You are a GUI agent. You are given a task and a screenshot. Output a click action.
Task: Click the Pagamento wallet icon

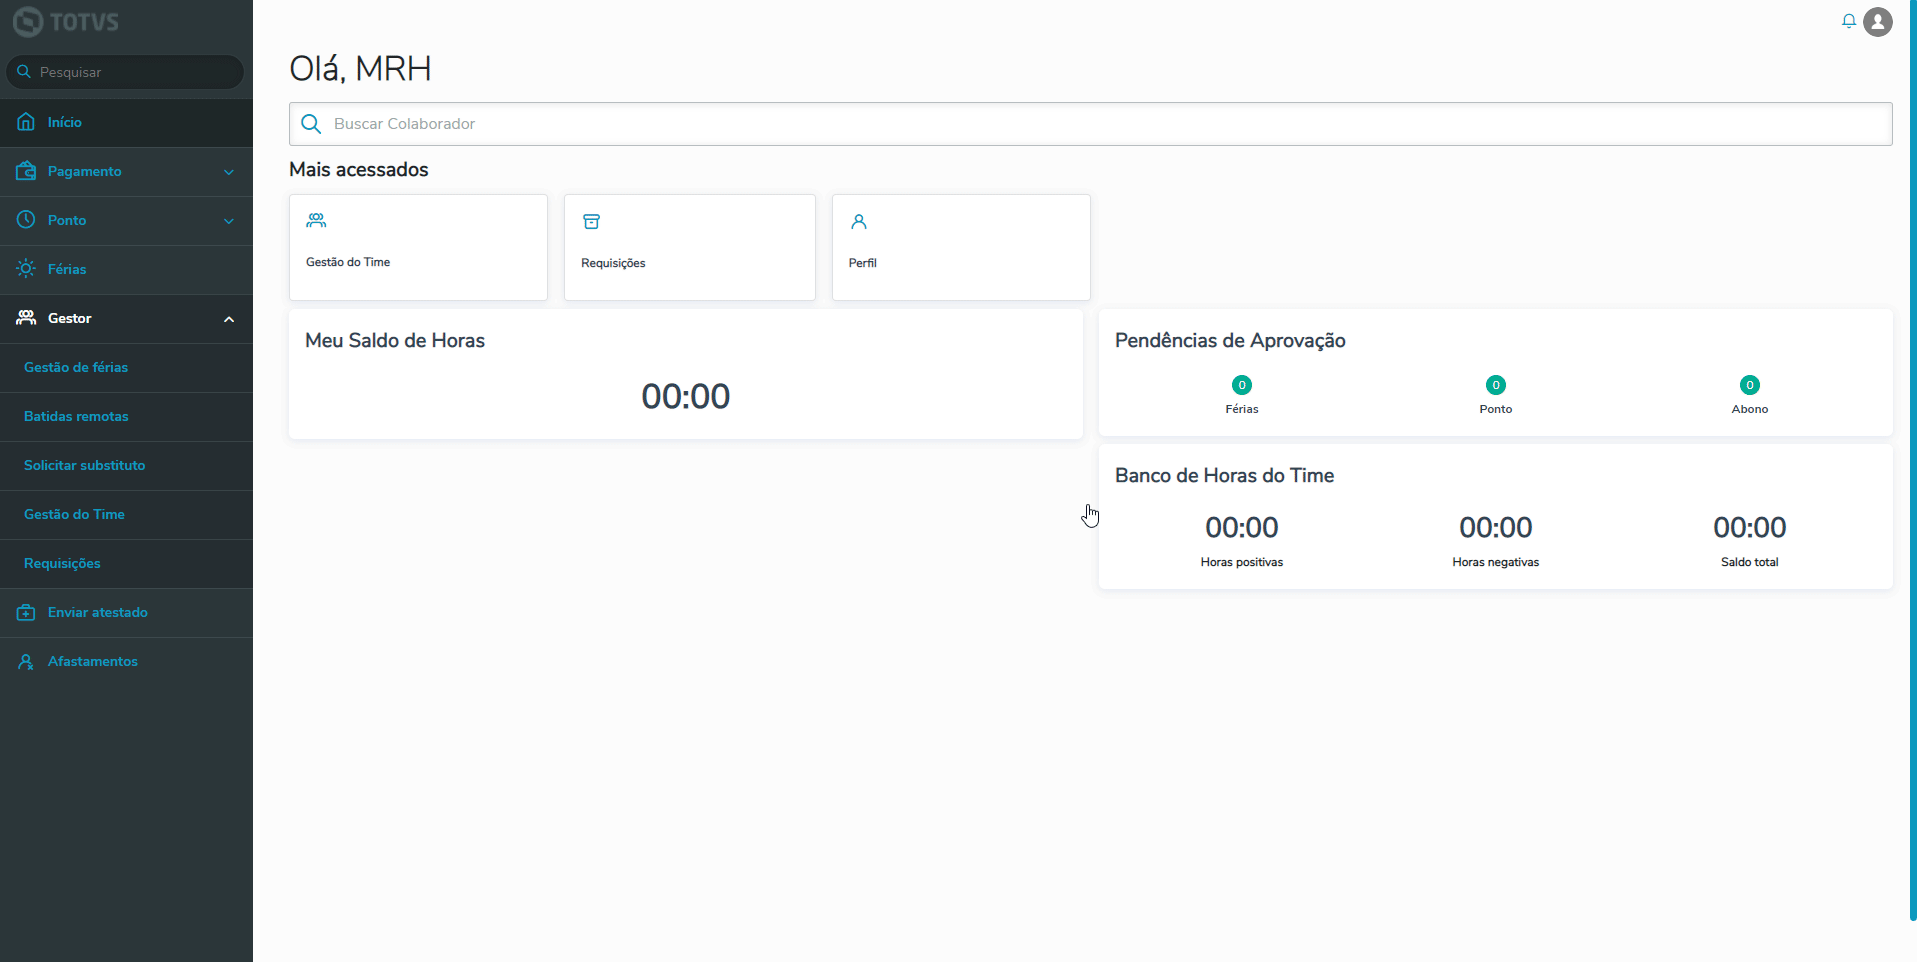tap(26, 171)
